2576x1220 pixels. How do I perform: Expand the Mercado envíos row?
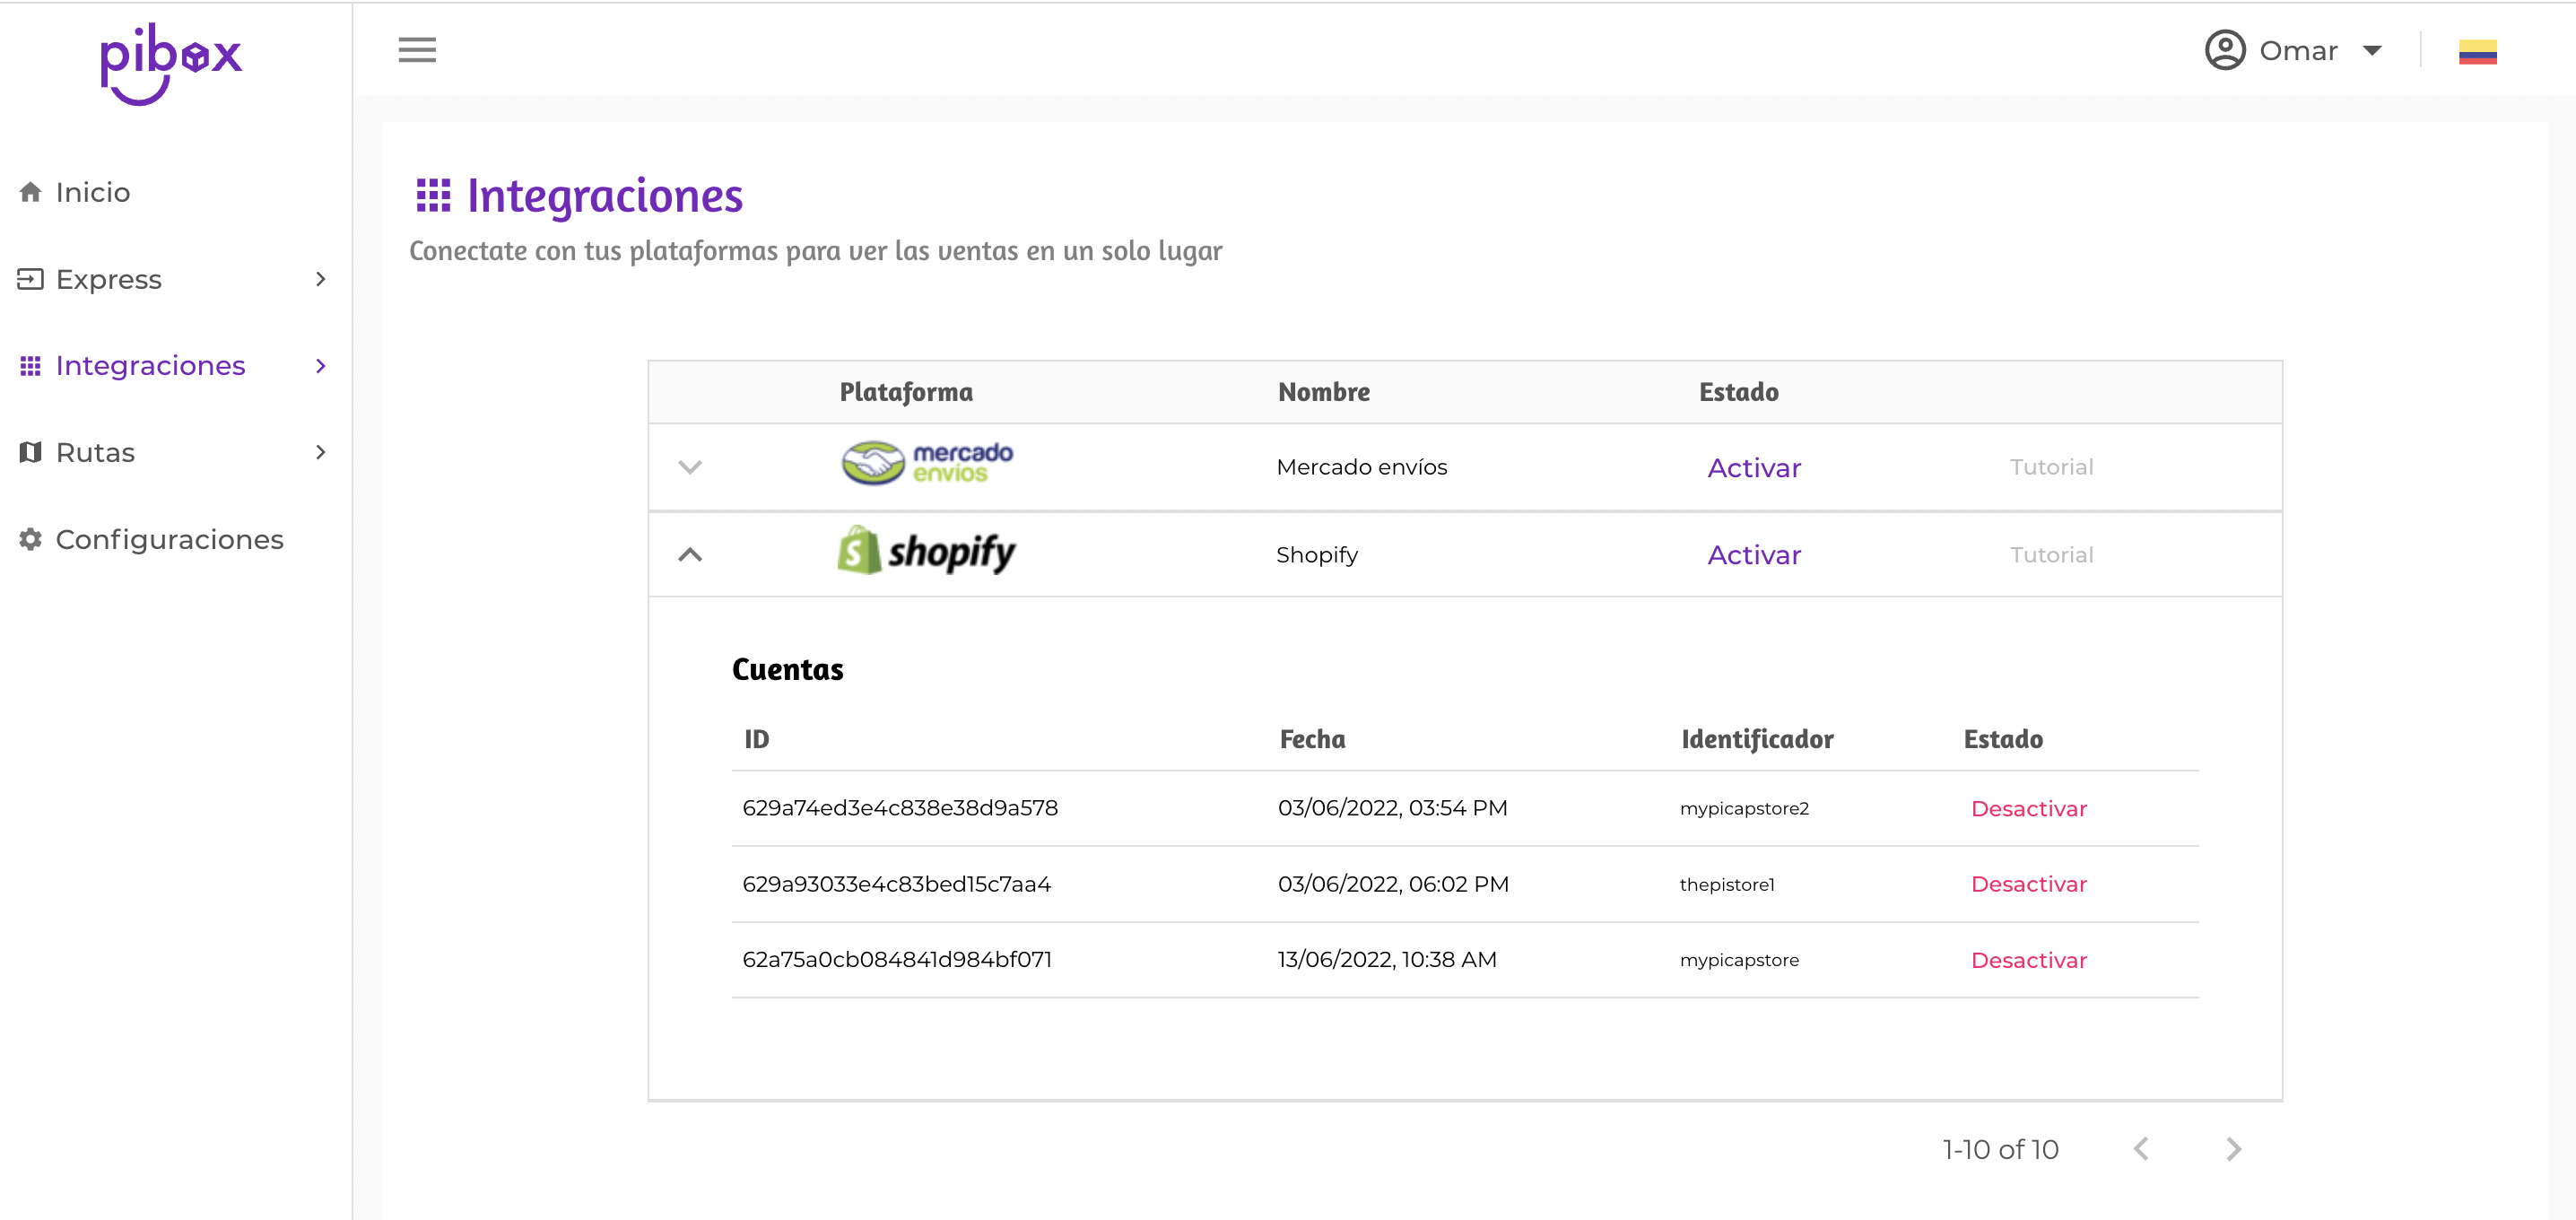(689, 467)
